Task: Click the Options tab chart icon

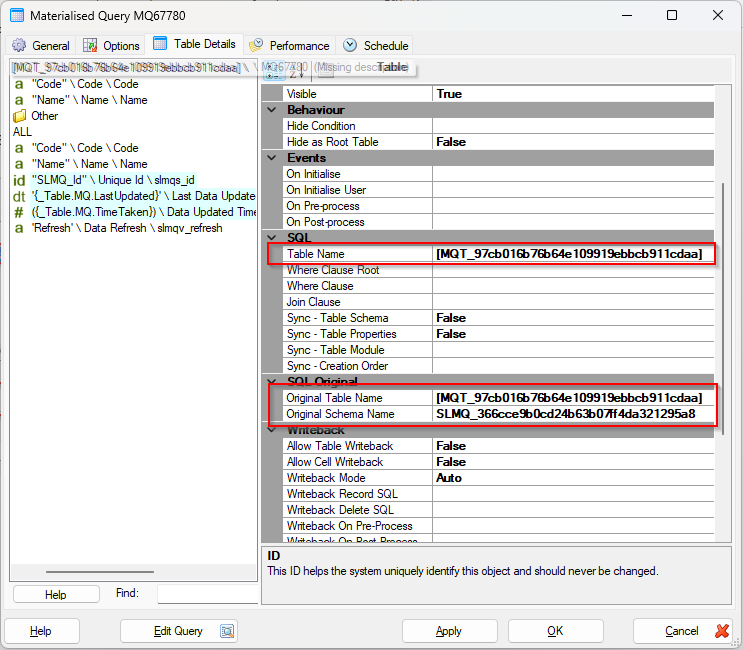Action: 90,45
